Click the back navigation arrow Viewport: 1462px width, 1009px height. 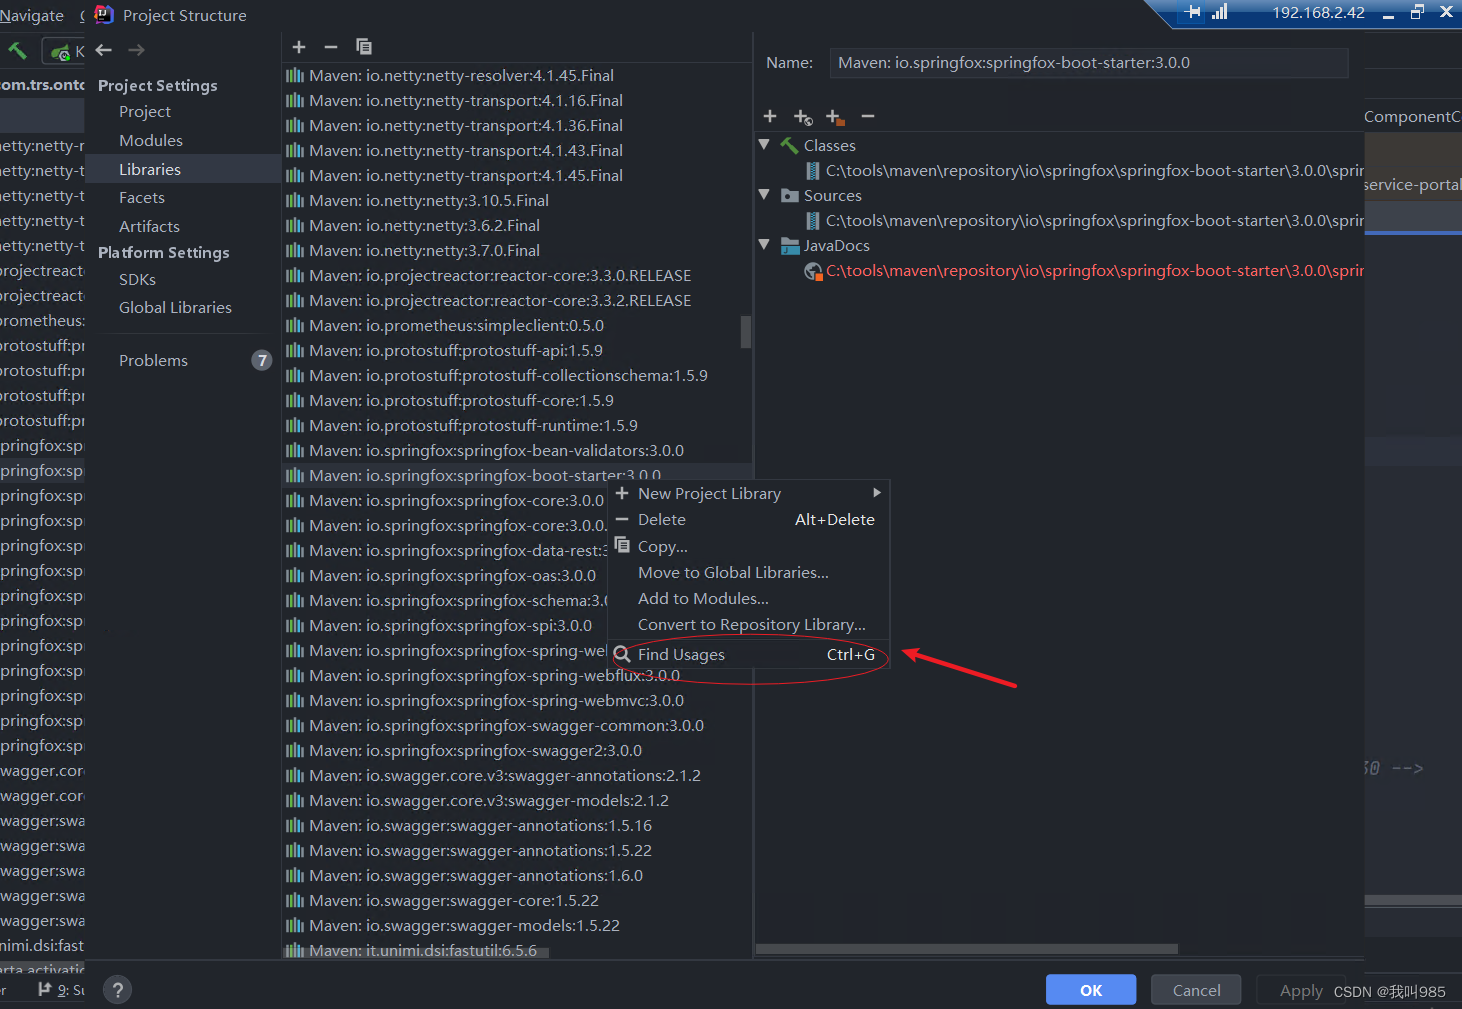[104, 50]
